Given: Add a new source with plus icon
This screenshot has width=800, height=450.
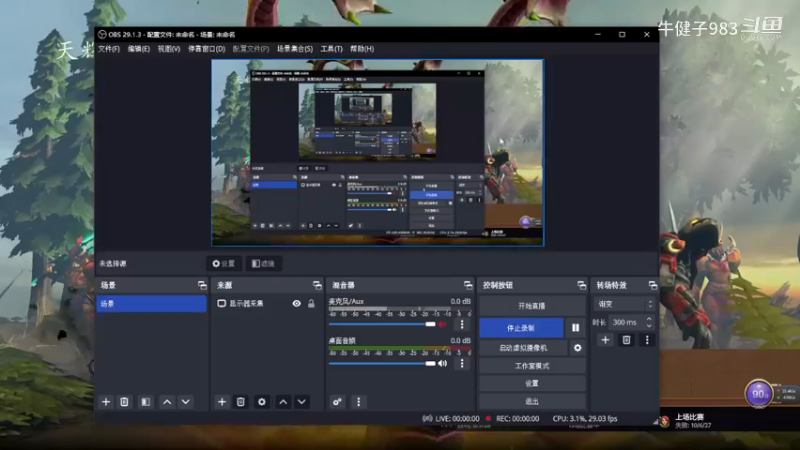Looking at the screenshot, I should point(221,402).
